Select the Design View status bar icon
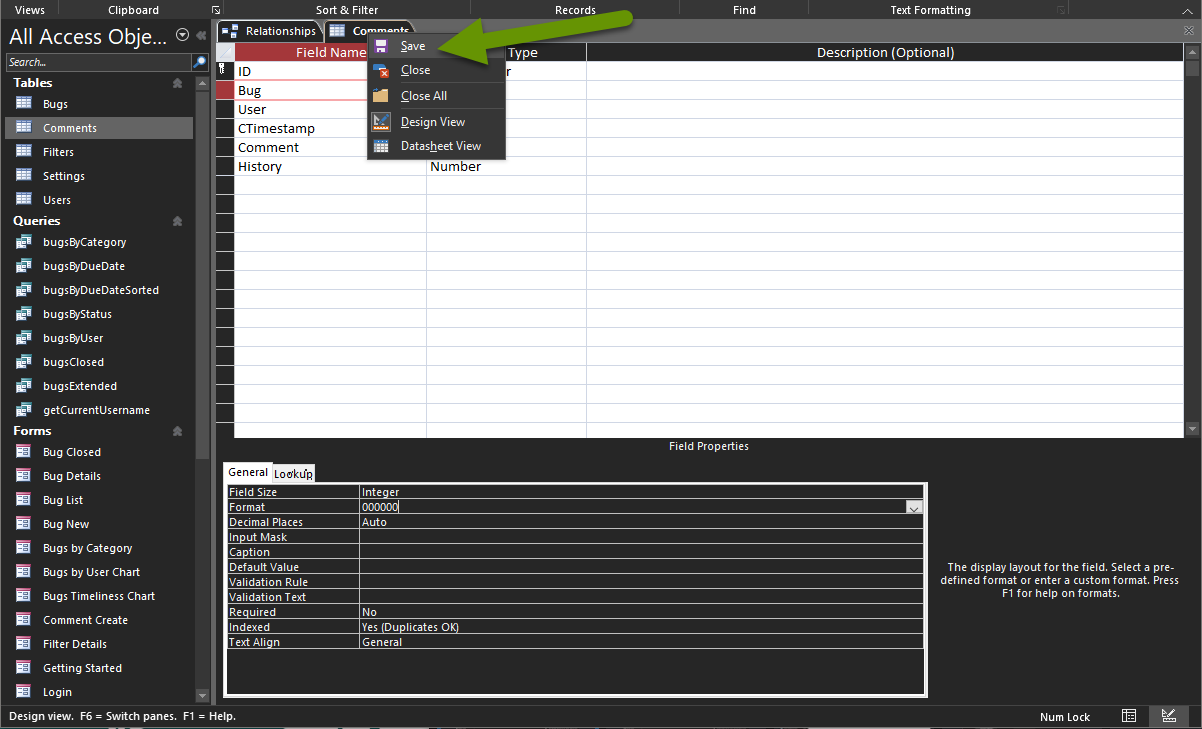The image size is (1202, 729). pyautogui.click(x=1169, y=716)
